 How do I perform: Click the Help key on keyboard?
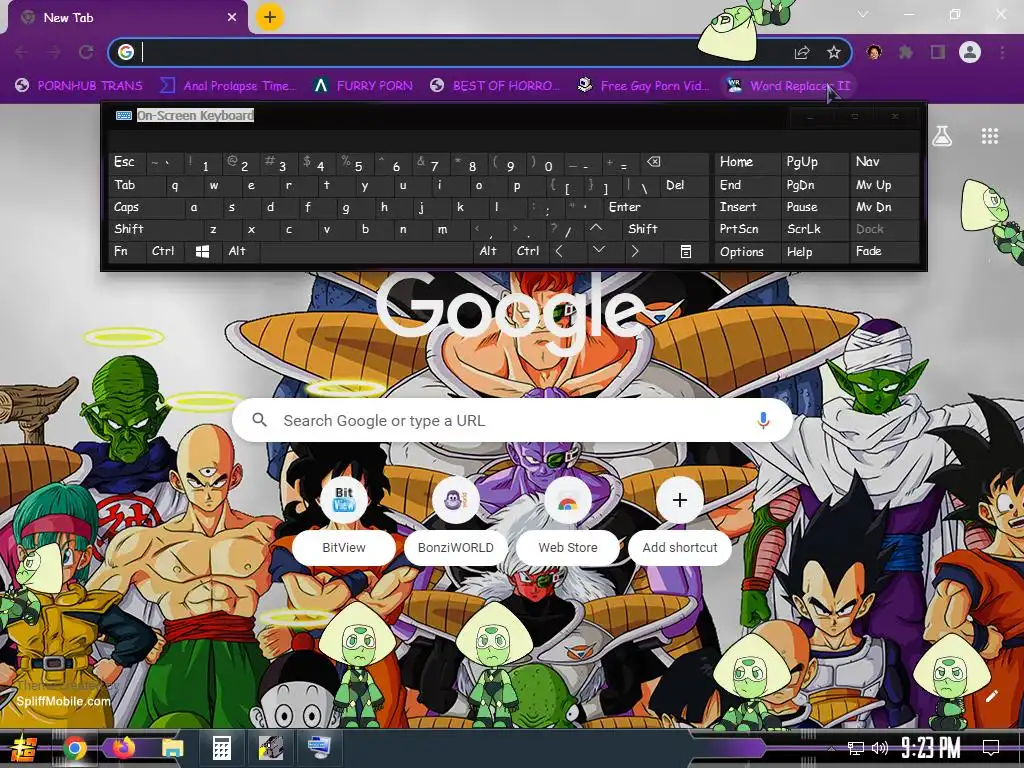[814, 251]
